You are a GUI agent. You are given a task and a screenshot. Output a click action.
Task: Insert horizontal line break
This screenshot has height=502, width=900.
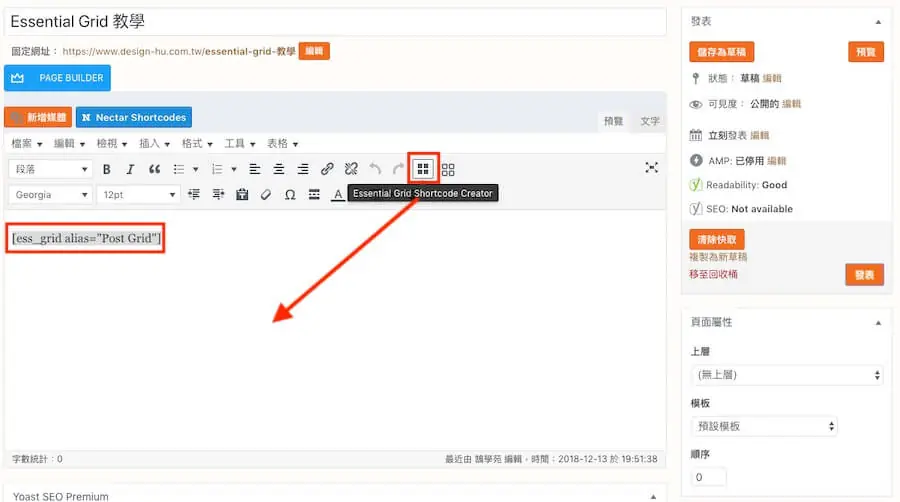point(314,194)
